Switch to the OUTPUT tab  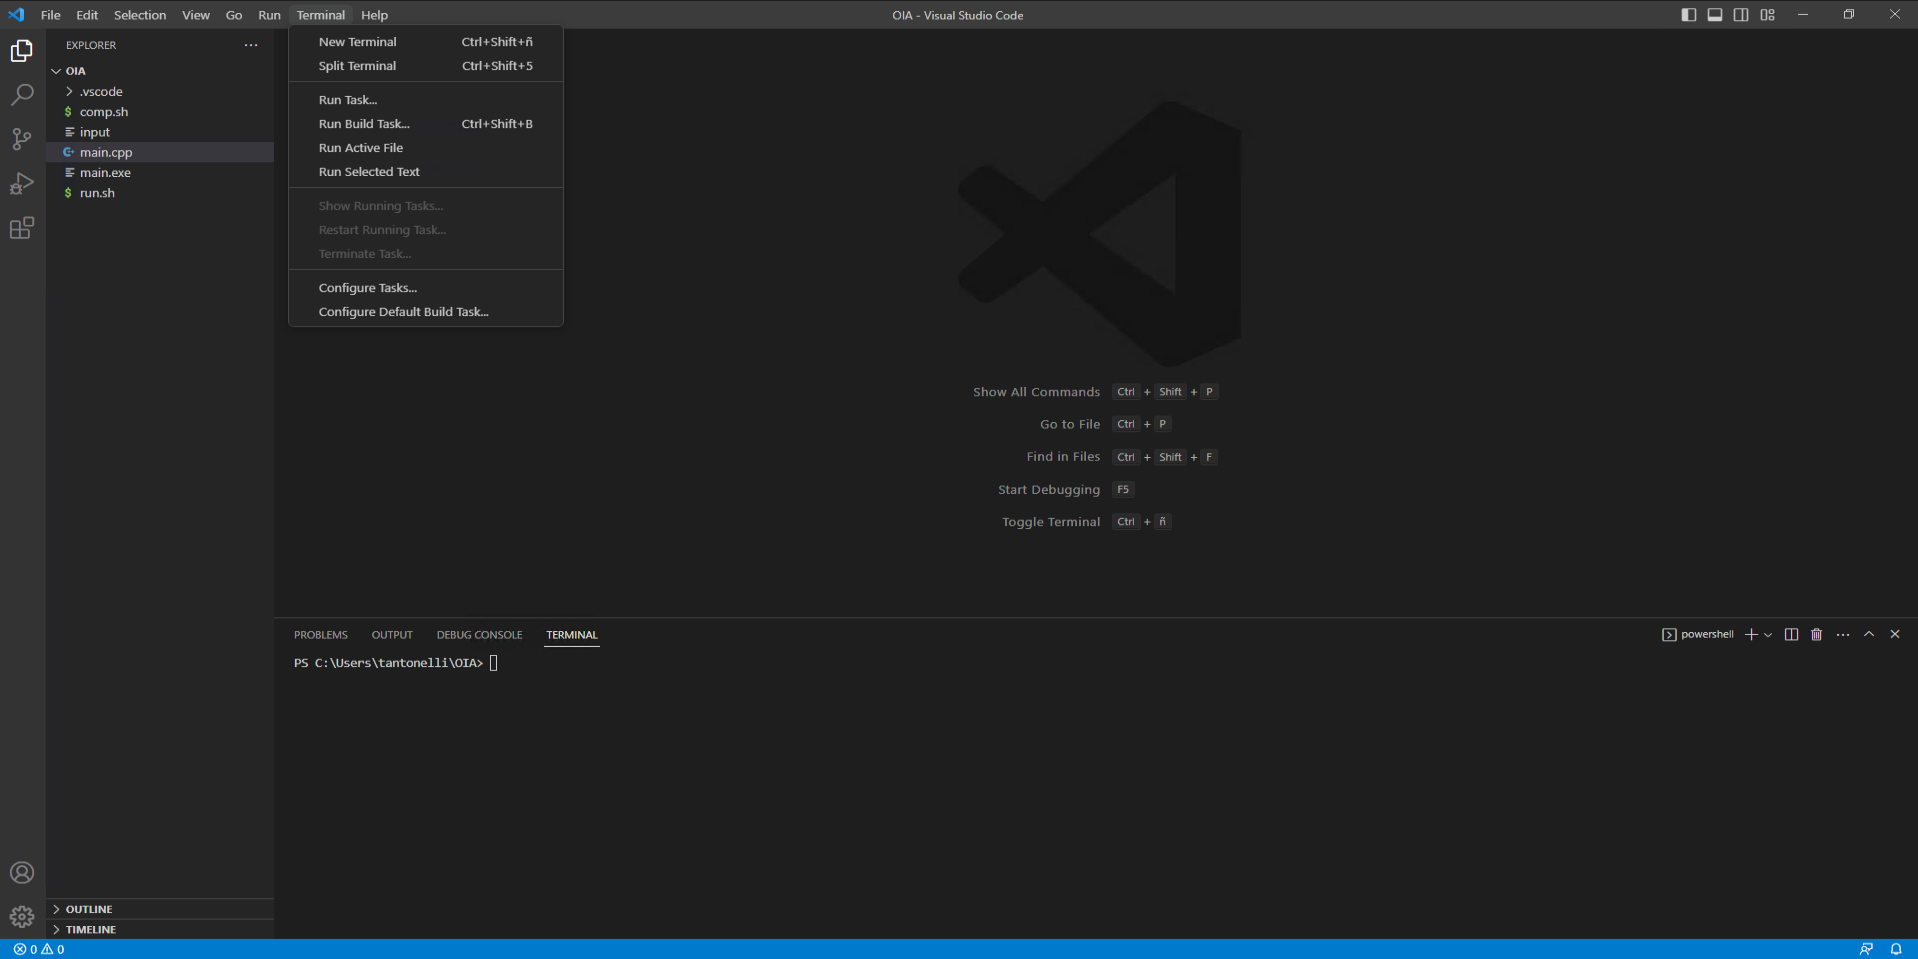pos(392,635)
